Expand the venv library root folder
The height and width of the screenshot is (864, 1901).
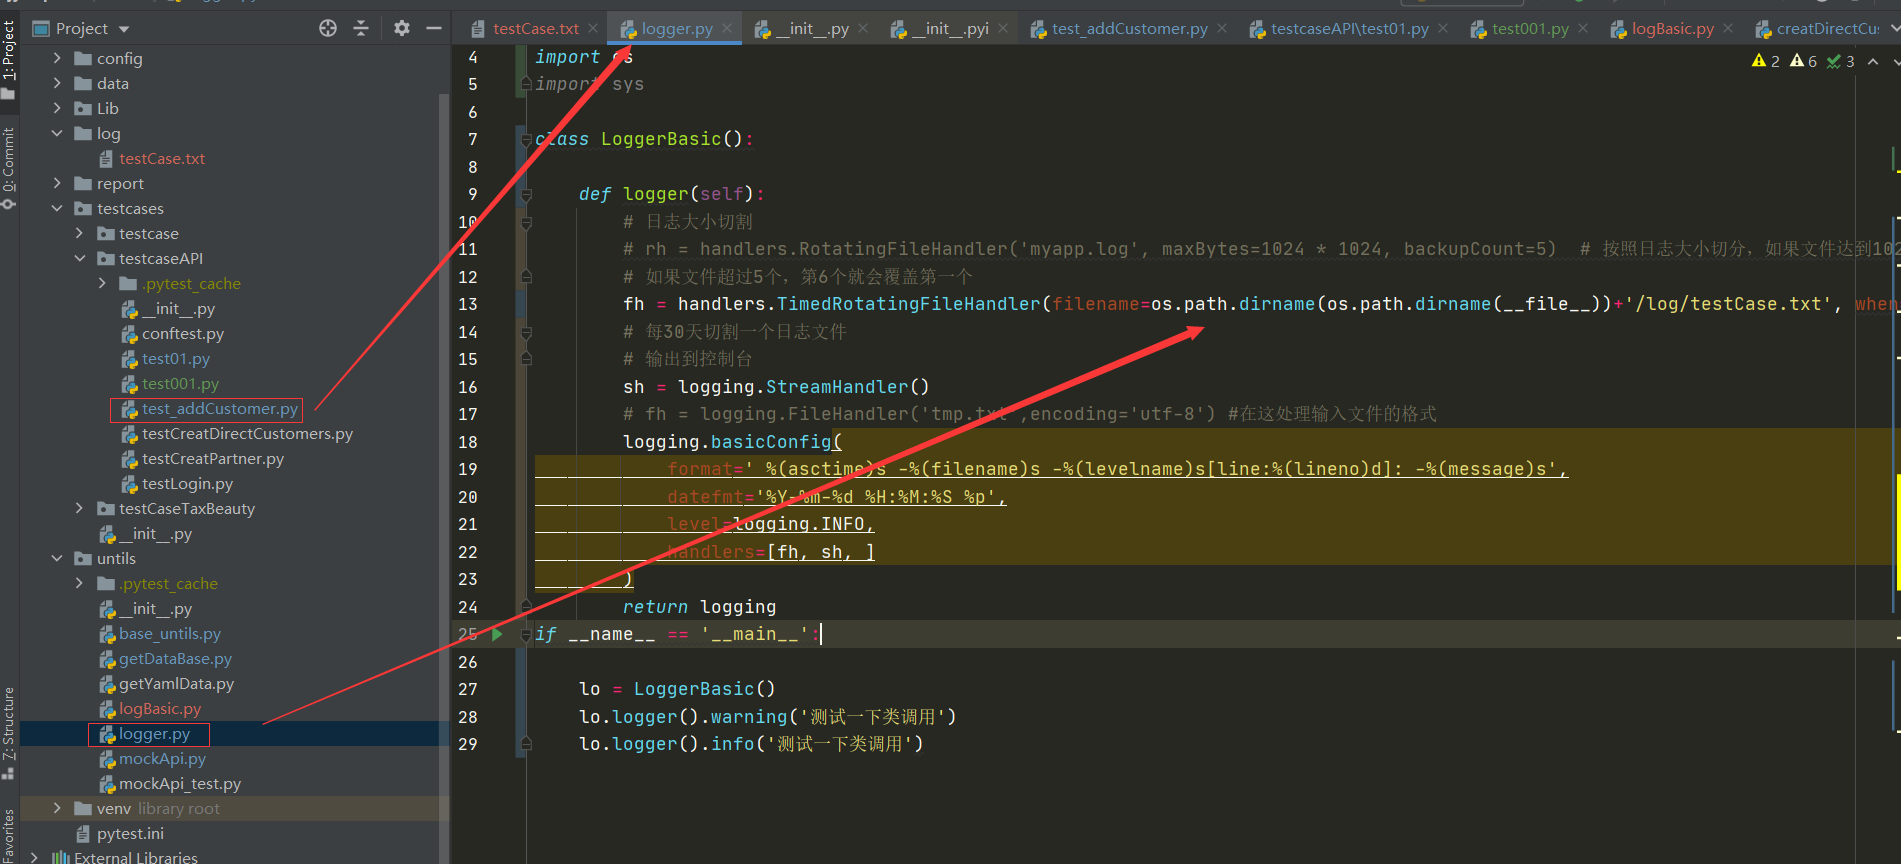[57, 808]
